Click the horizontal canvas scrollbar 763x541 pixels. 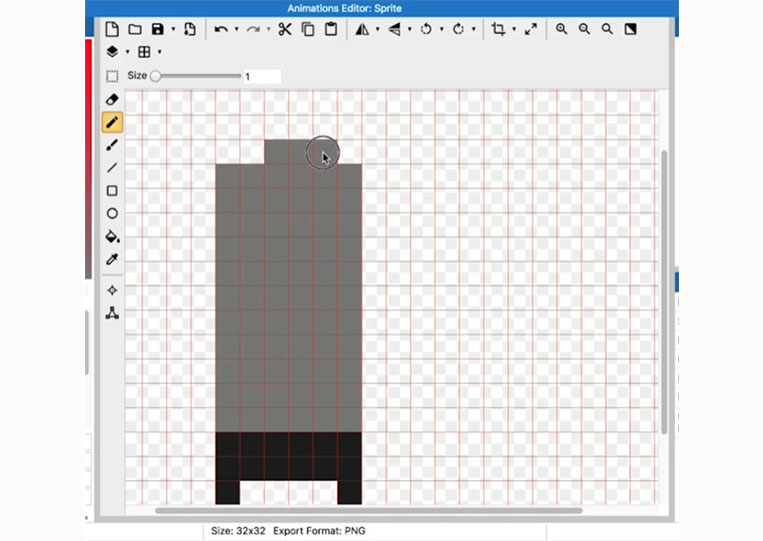click(368, 510)
